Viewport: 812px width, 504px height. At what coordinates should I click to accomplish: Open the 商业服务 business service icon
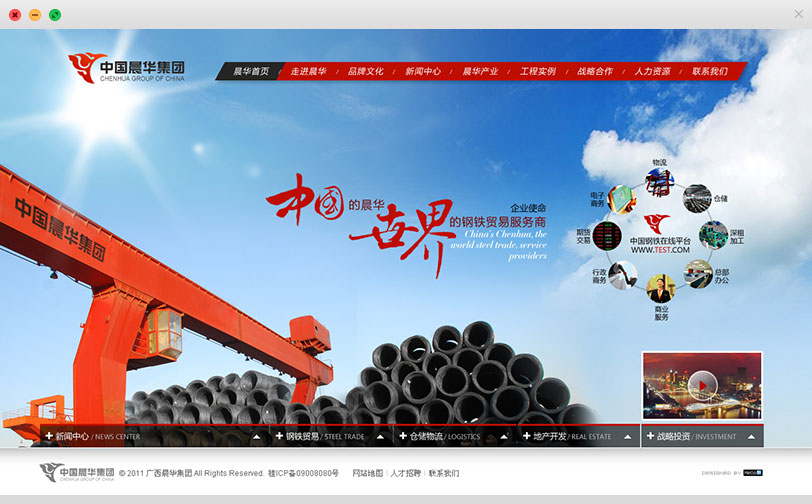click(x=660, y=289)
